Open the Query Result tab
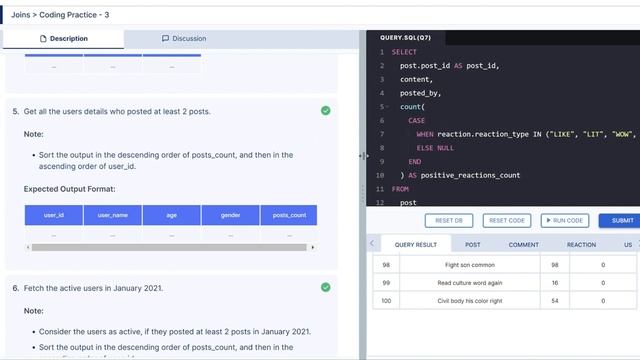 point(416,244)
